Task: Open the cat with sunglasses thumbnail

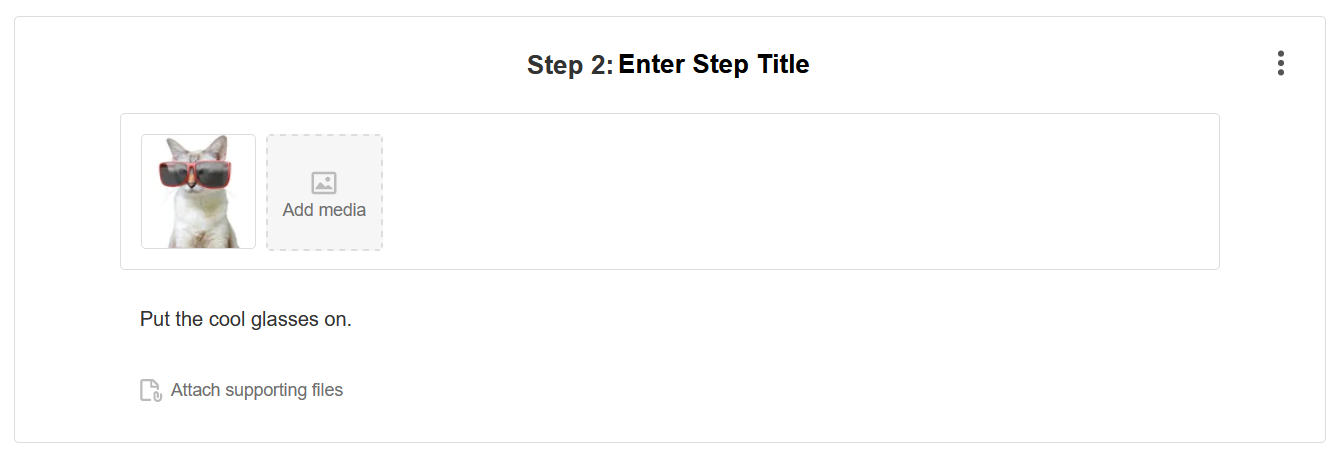Action: pyautogui.click(x=198, y=191)
